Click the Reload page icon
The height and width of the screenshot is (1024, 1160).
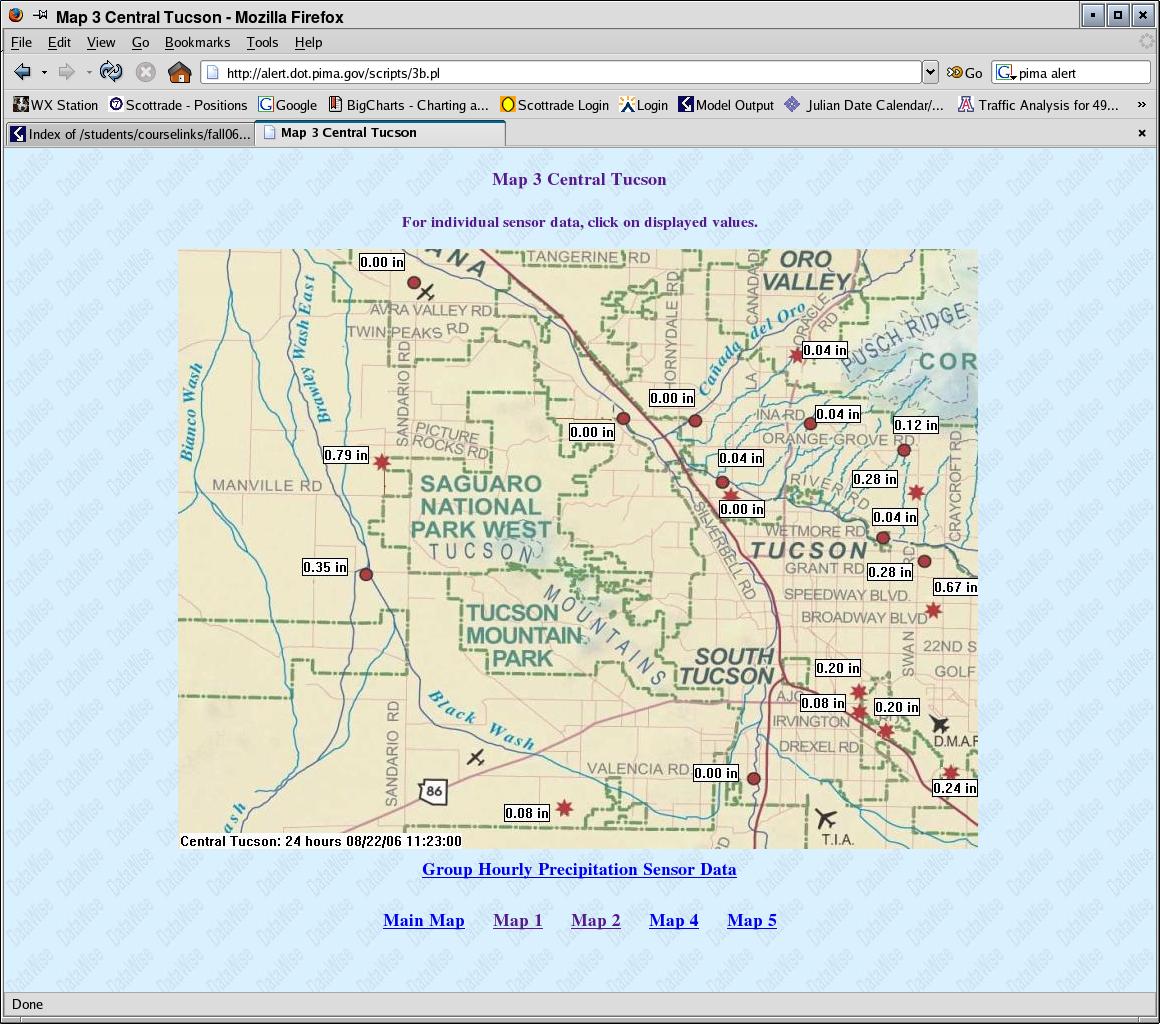(x=111, y=72)
